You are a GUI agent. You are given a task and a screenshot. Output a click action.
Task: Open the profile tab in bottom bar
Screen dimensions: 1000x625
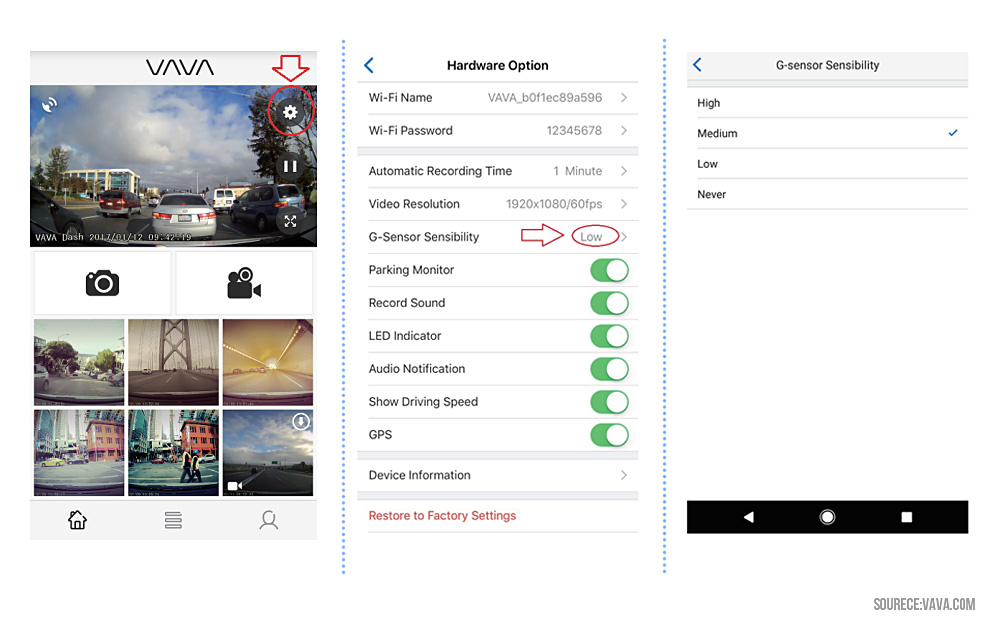click(x=268, y=520)
